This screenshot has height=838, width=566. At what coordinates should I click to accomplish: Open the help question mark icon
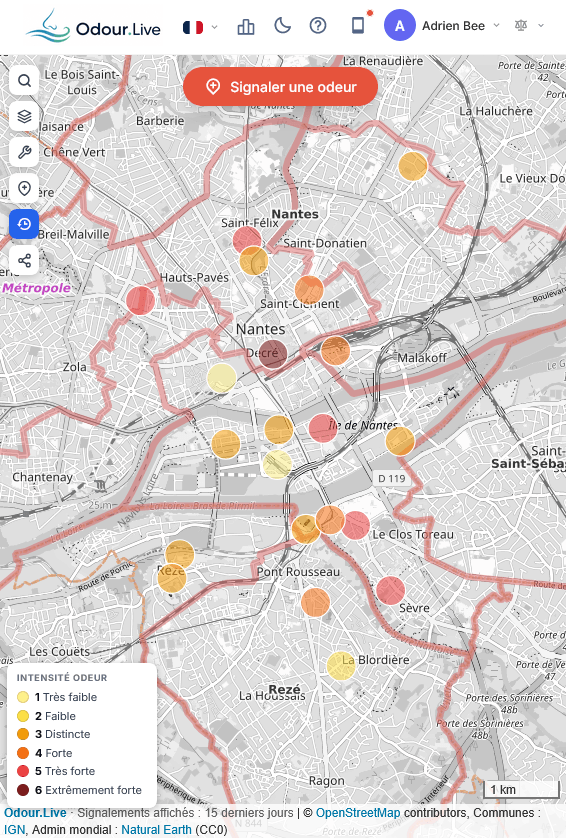point(318,25)
